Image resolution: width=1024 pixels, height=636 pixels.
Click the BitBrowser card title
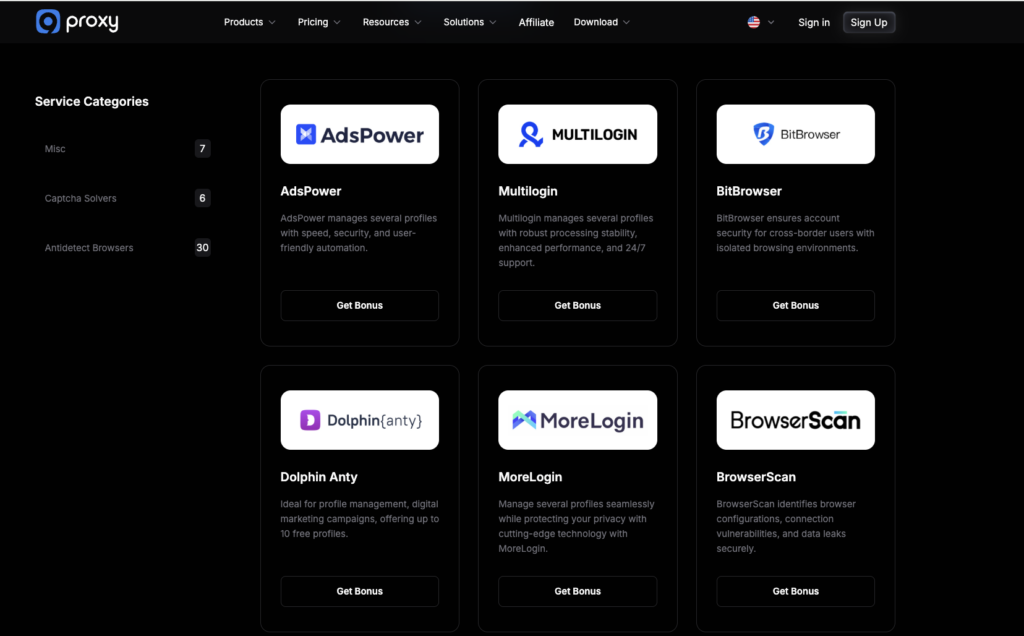click(749, 191)
